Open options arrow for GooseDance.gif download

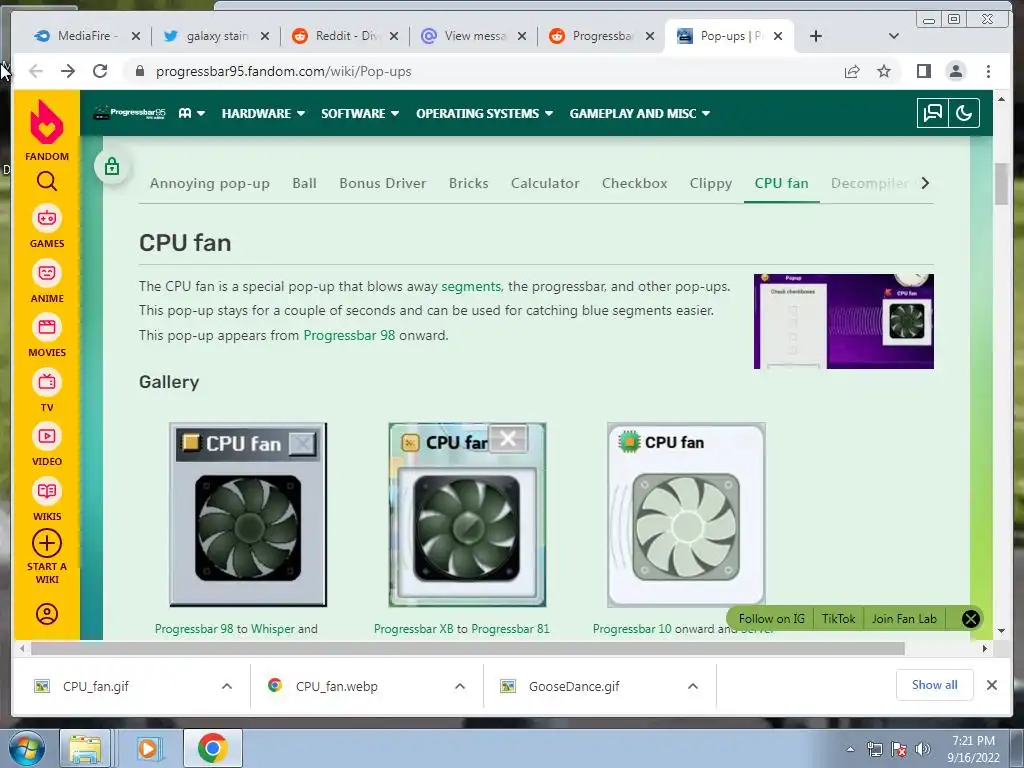693,686
